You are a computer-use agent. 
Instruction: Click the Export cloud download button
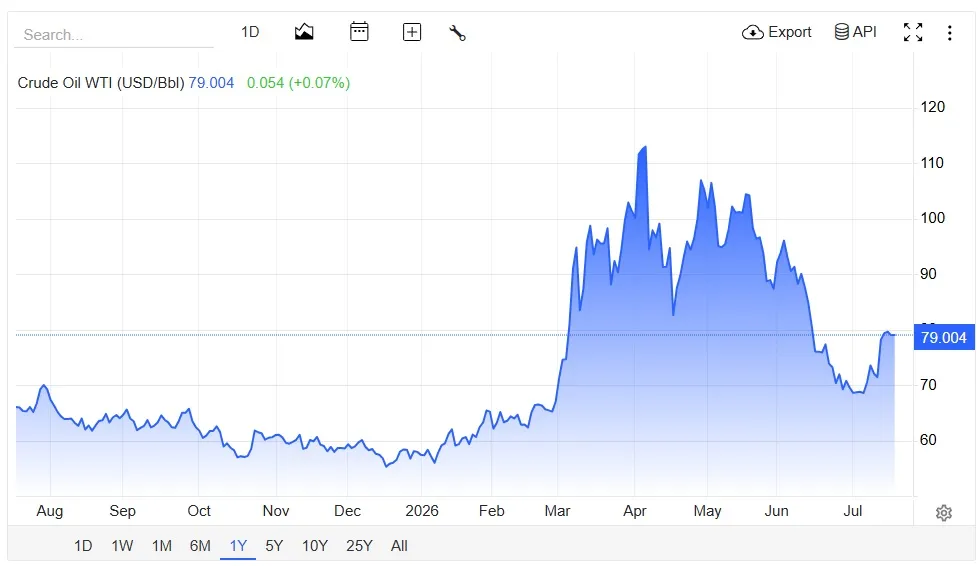(x=776, y=32)
